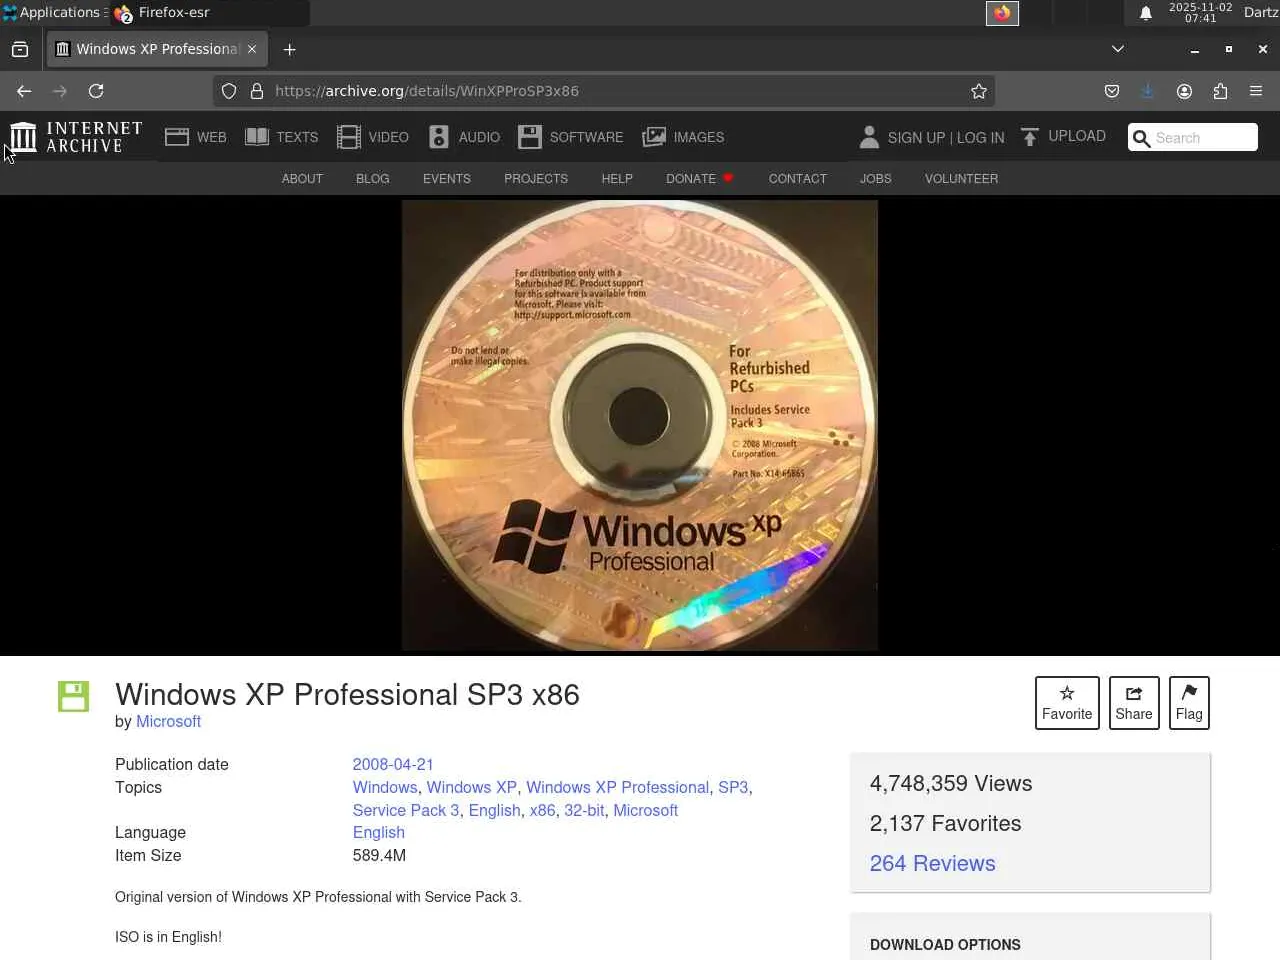This screenshot has height=960, width=1280.
Task: Select the Sign Up link
Action: point(916,137)
